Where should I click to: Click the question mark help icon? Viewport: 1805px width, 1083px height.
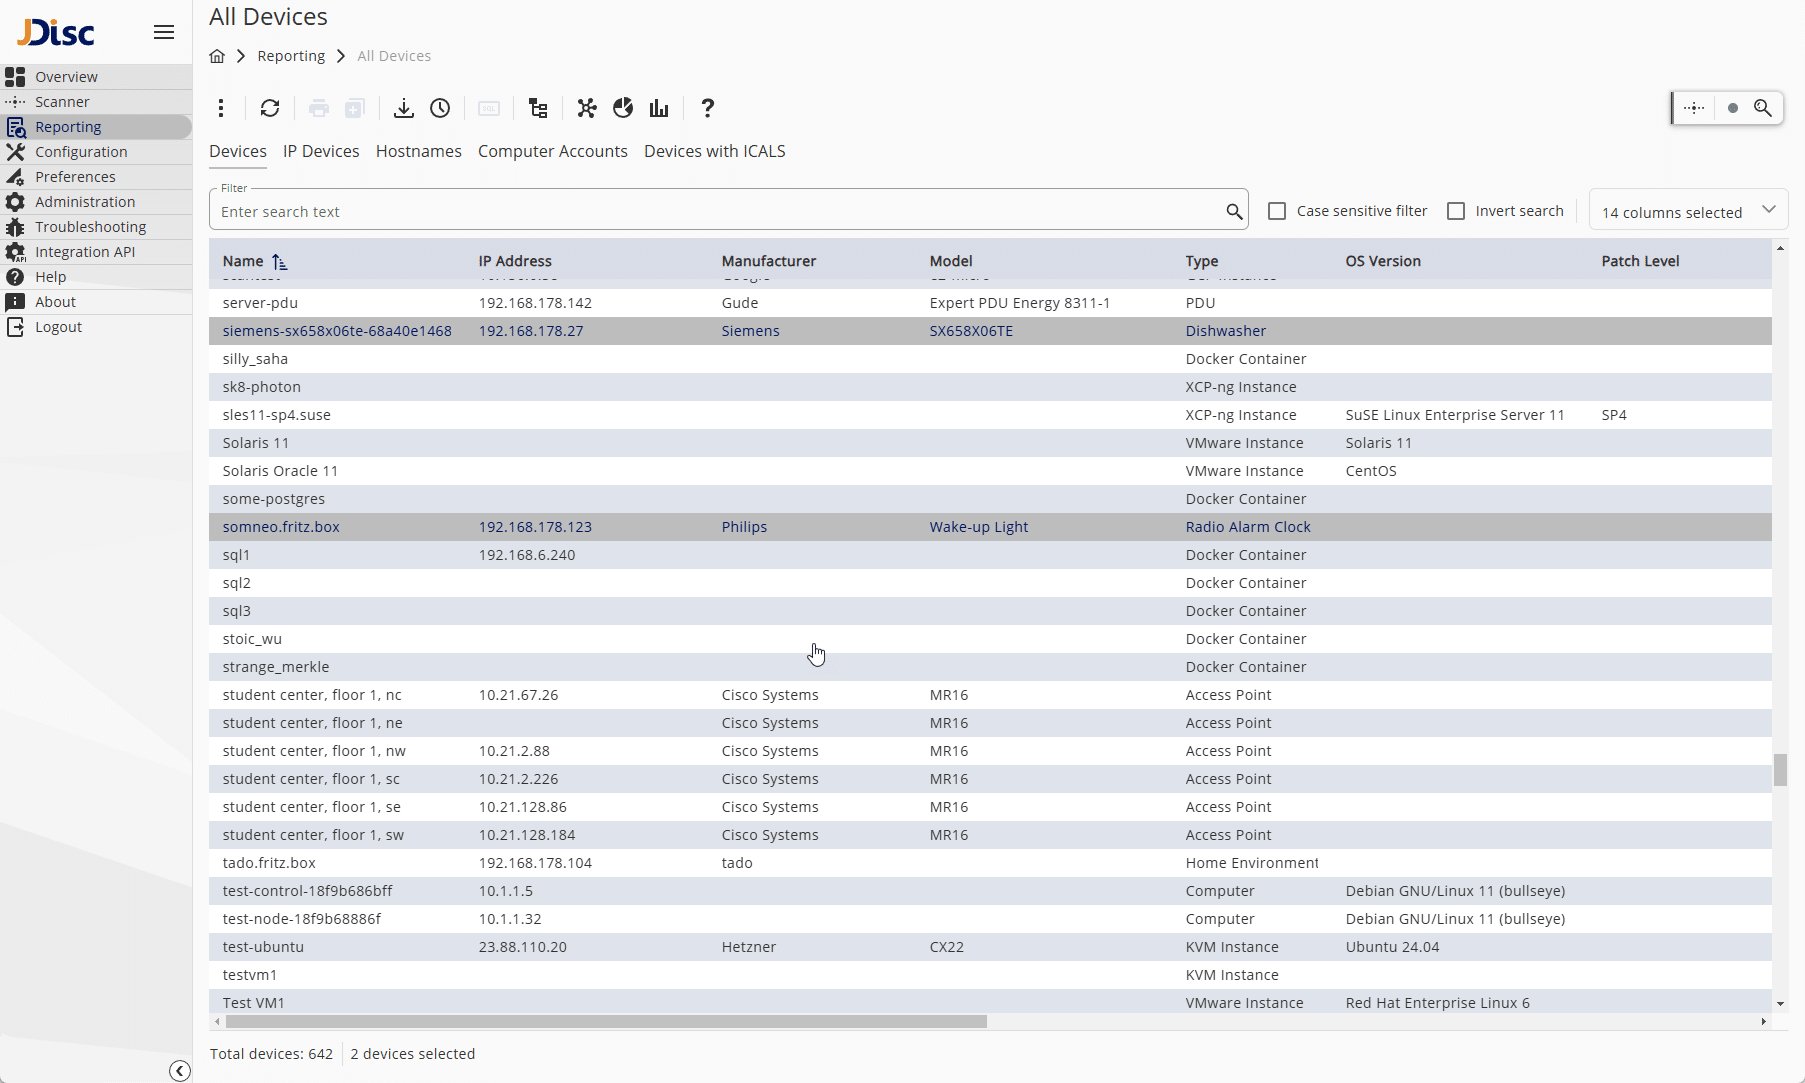pos(707,108)
